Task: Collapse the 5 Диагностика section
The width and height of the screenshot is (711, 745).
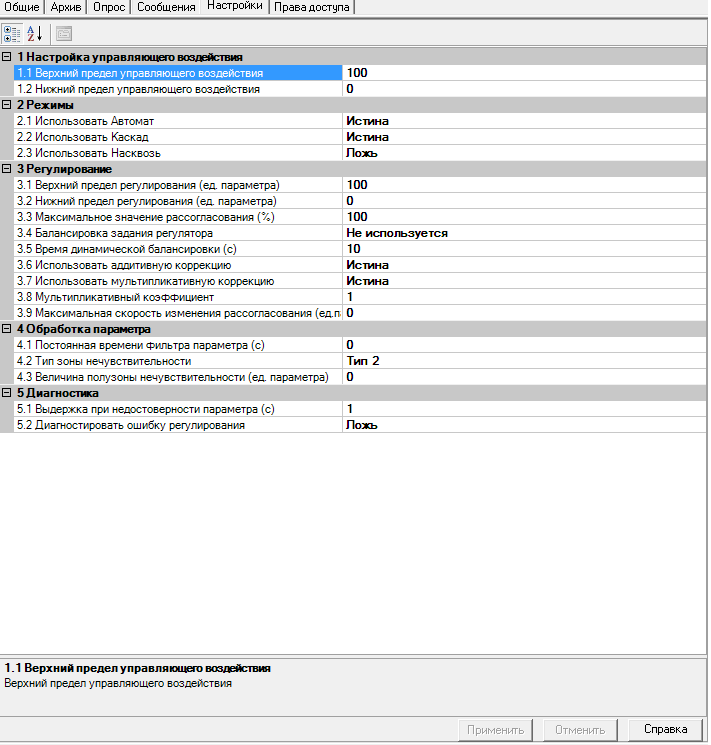Action: click(x=7, y=393)
